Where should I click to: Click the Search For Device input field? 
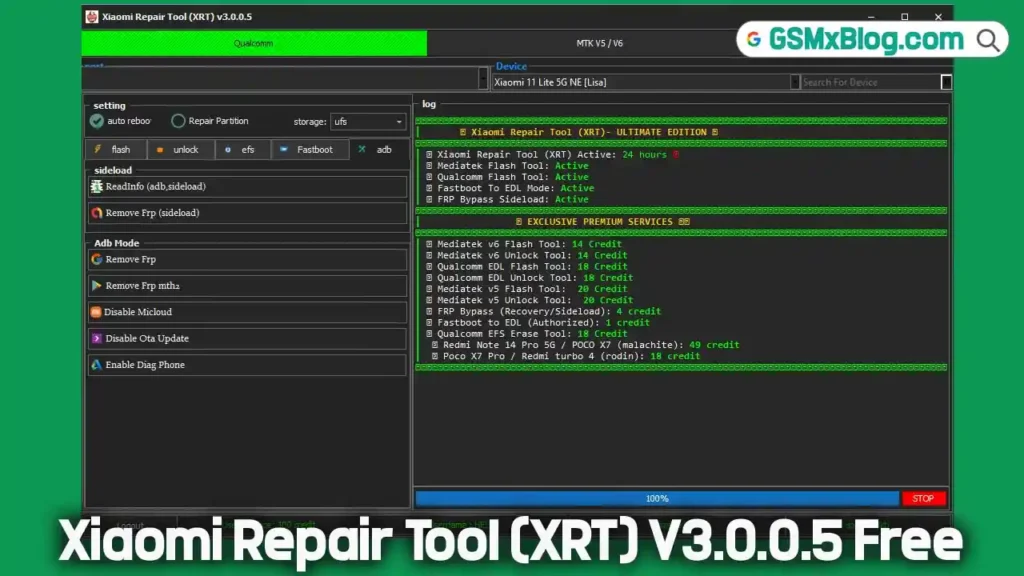tap(869, 82)
